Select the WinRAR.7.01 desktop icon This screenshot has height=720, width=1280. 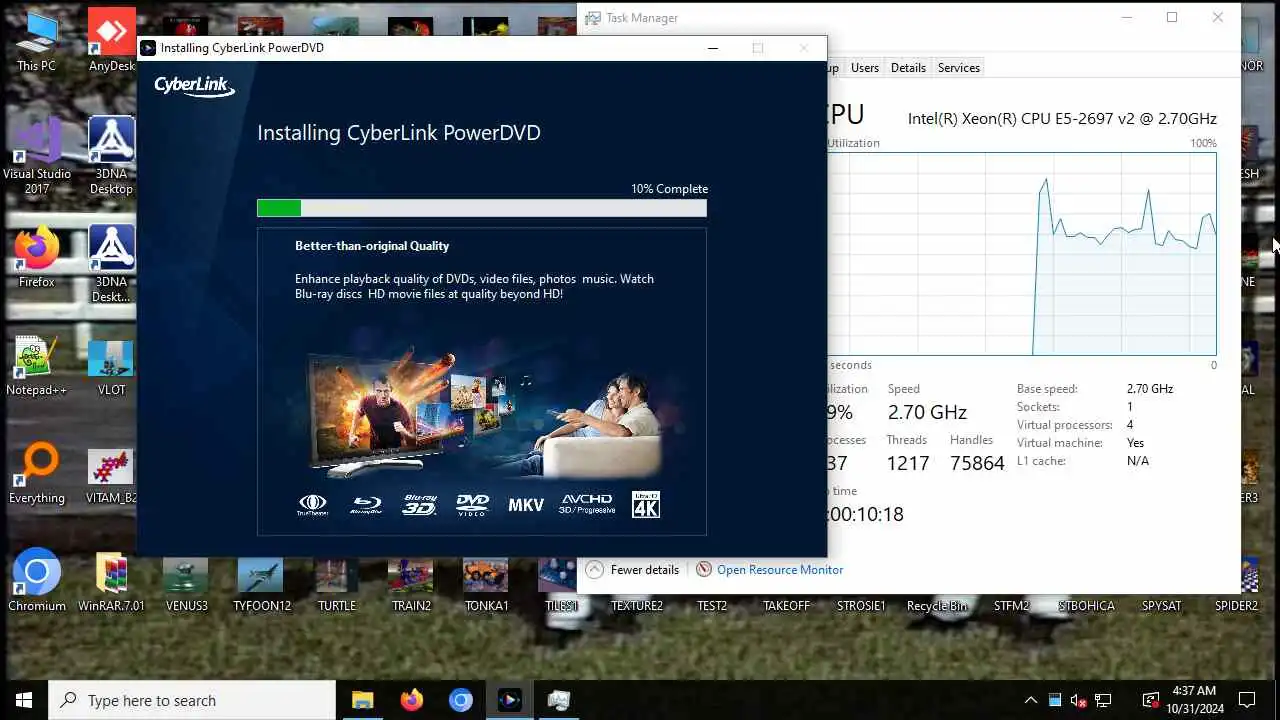click(x=111, y=581)
